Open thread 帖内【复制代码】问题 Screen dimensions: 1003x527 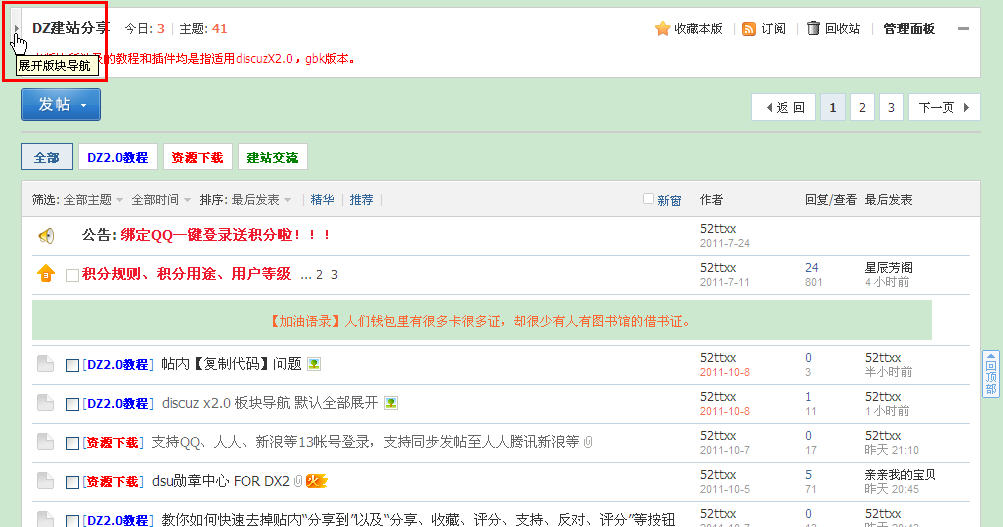tap(231, 364)
